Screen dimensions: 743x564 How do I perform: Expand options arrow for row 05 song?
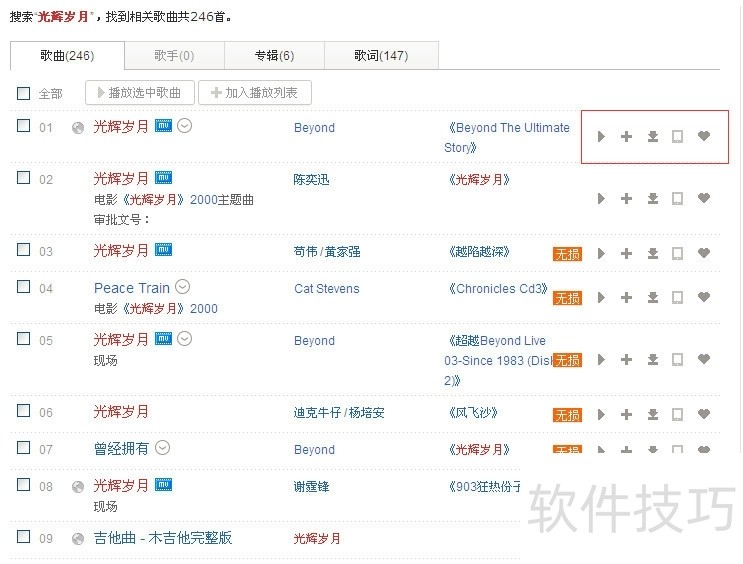pos(184,339)
